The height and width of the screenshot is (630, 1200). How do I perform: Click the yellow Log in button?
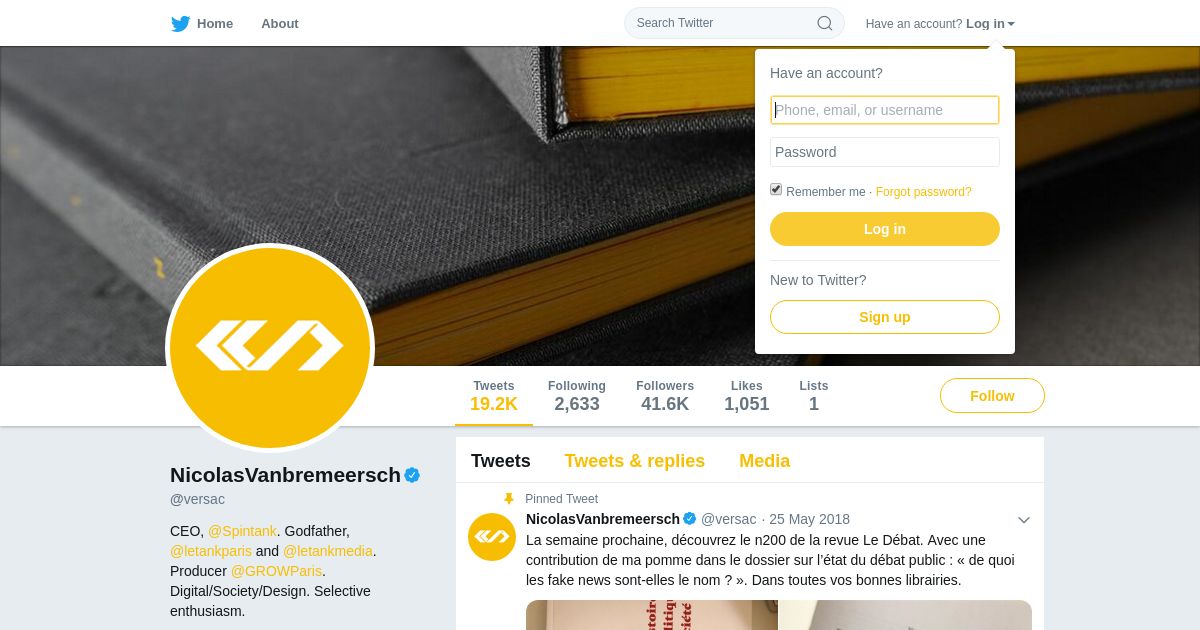tap(885, 229)
